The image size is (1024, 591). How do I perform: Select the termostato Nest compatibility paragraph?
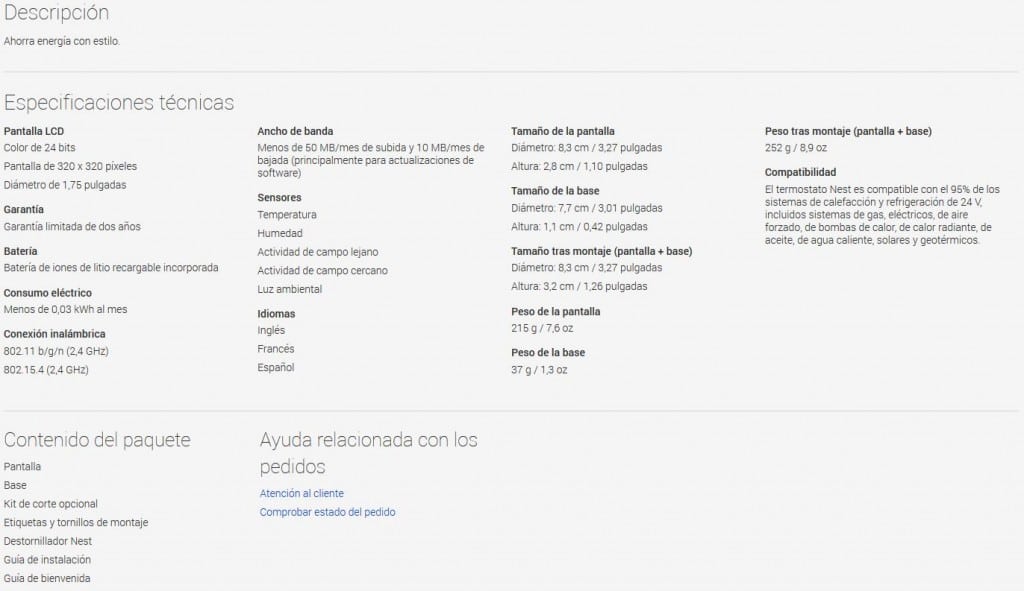882,215
